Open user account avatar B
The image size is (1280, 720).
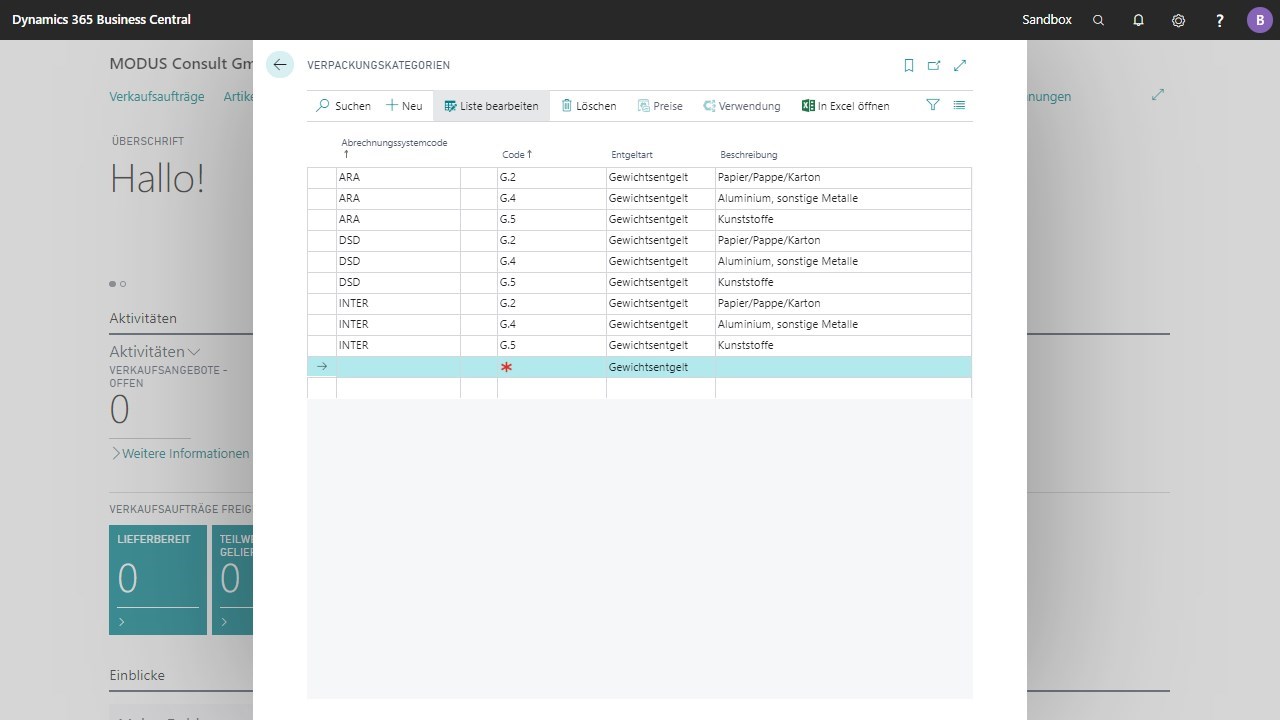(x=1259, y=20)
